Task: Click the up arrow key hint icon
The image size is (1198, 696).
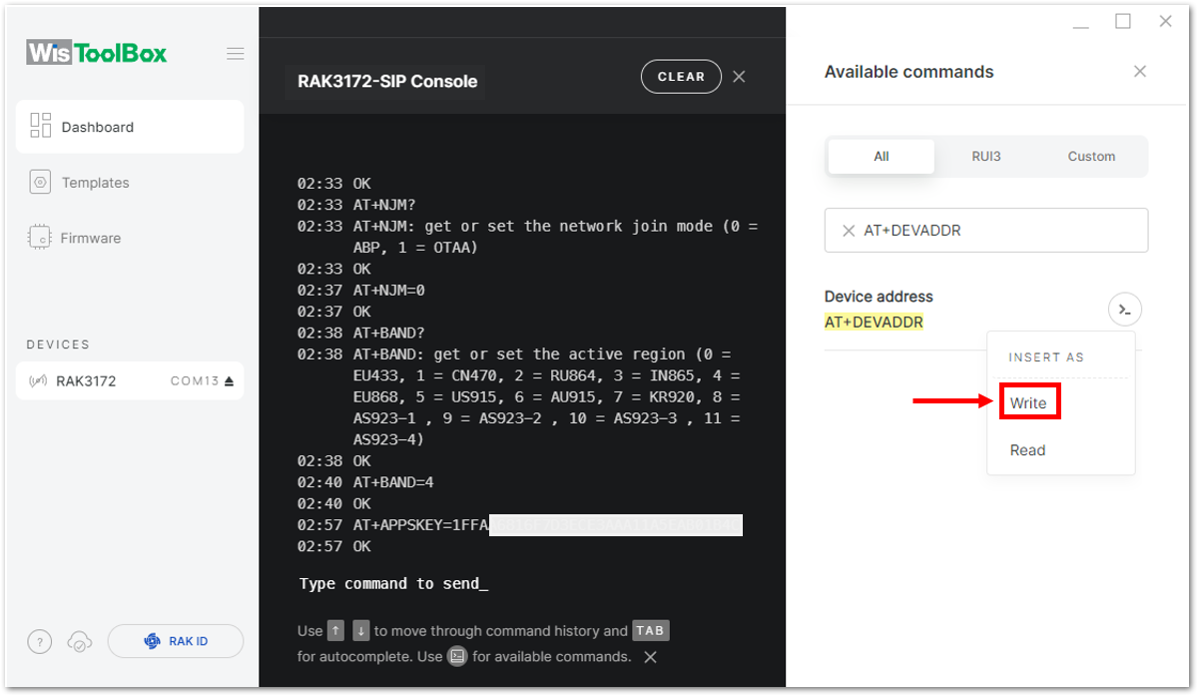Action: tap(335, 630)
